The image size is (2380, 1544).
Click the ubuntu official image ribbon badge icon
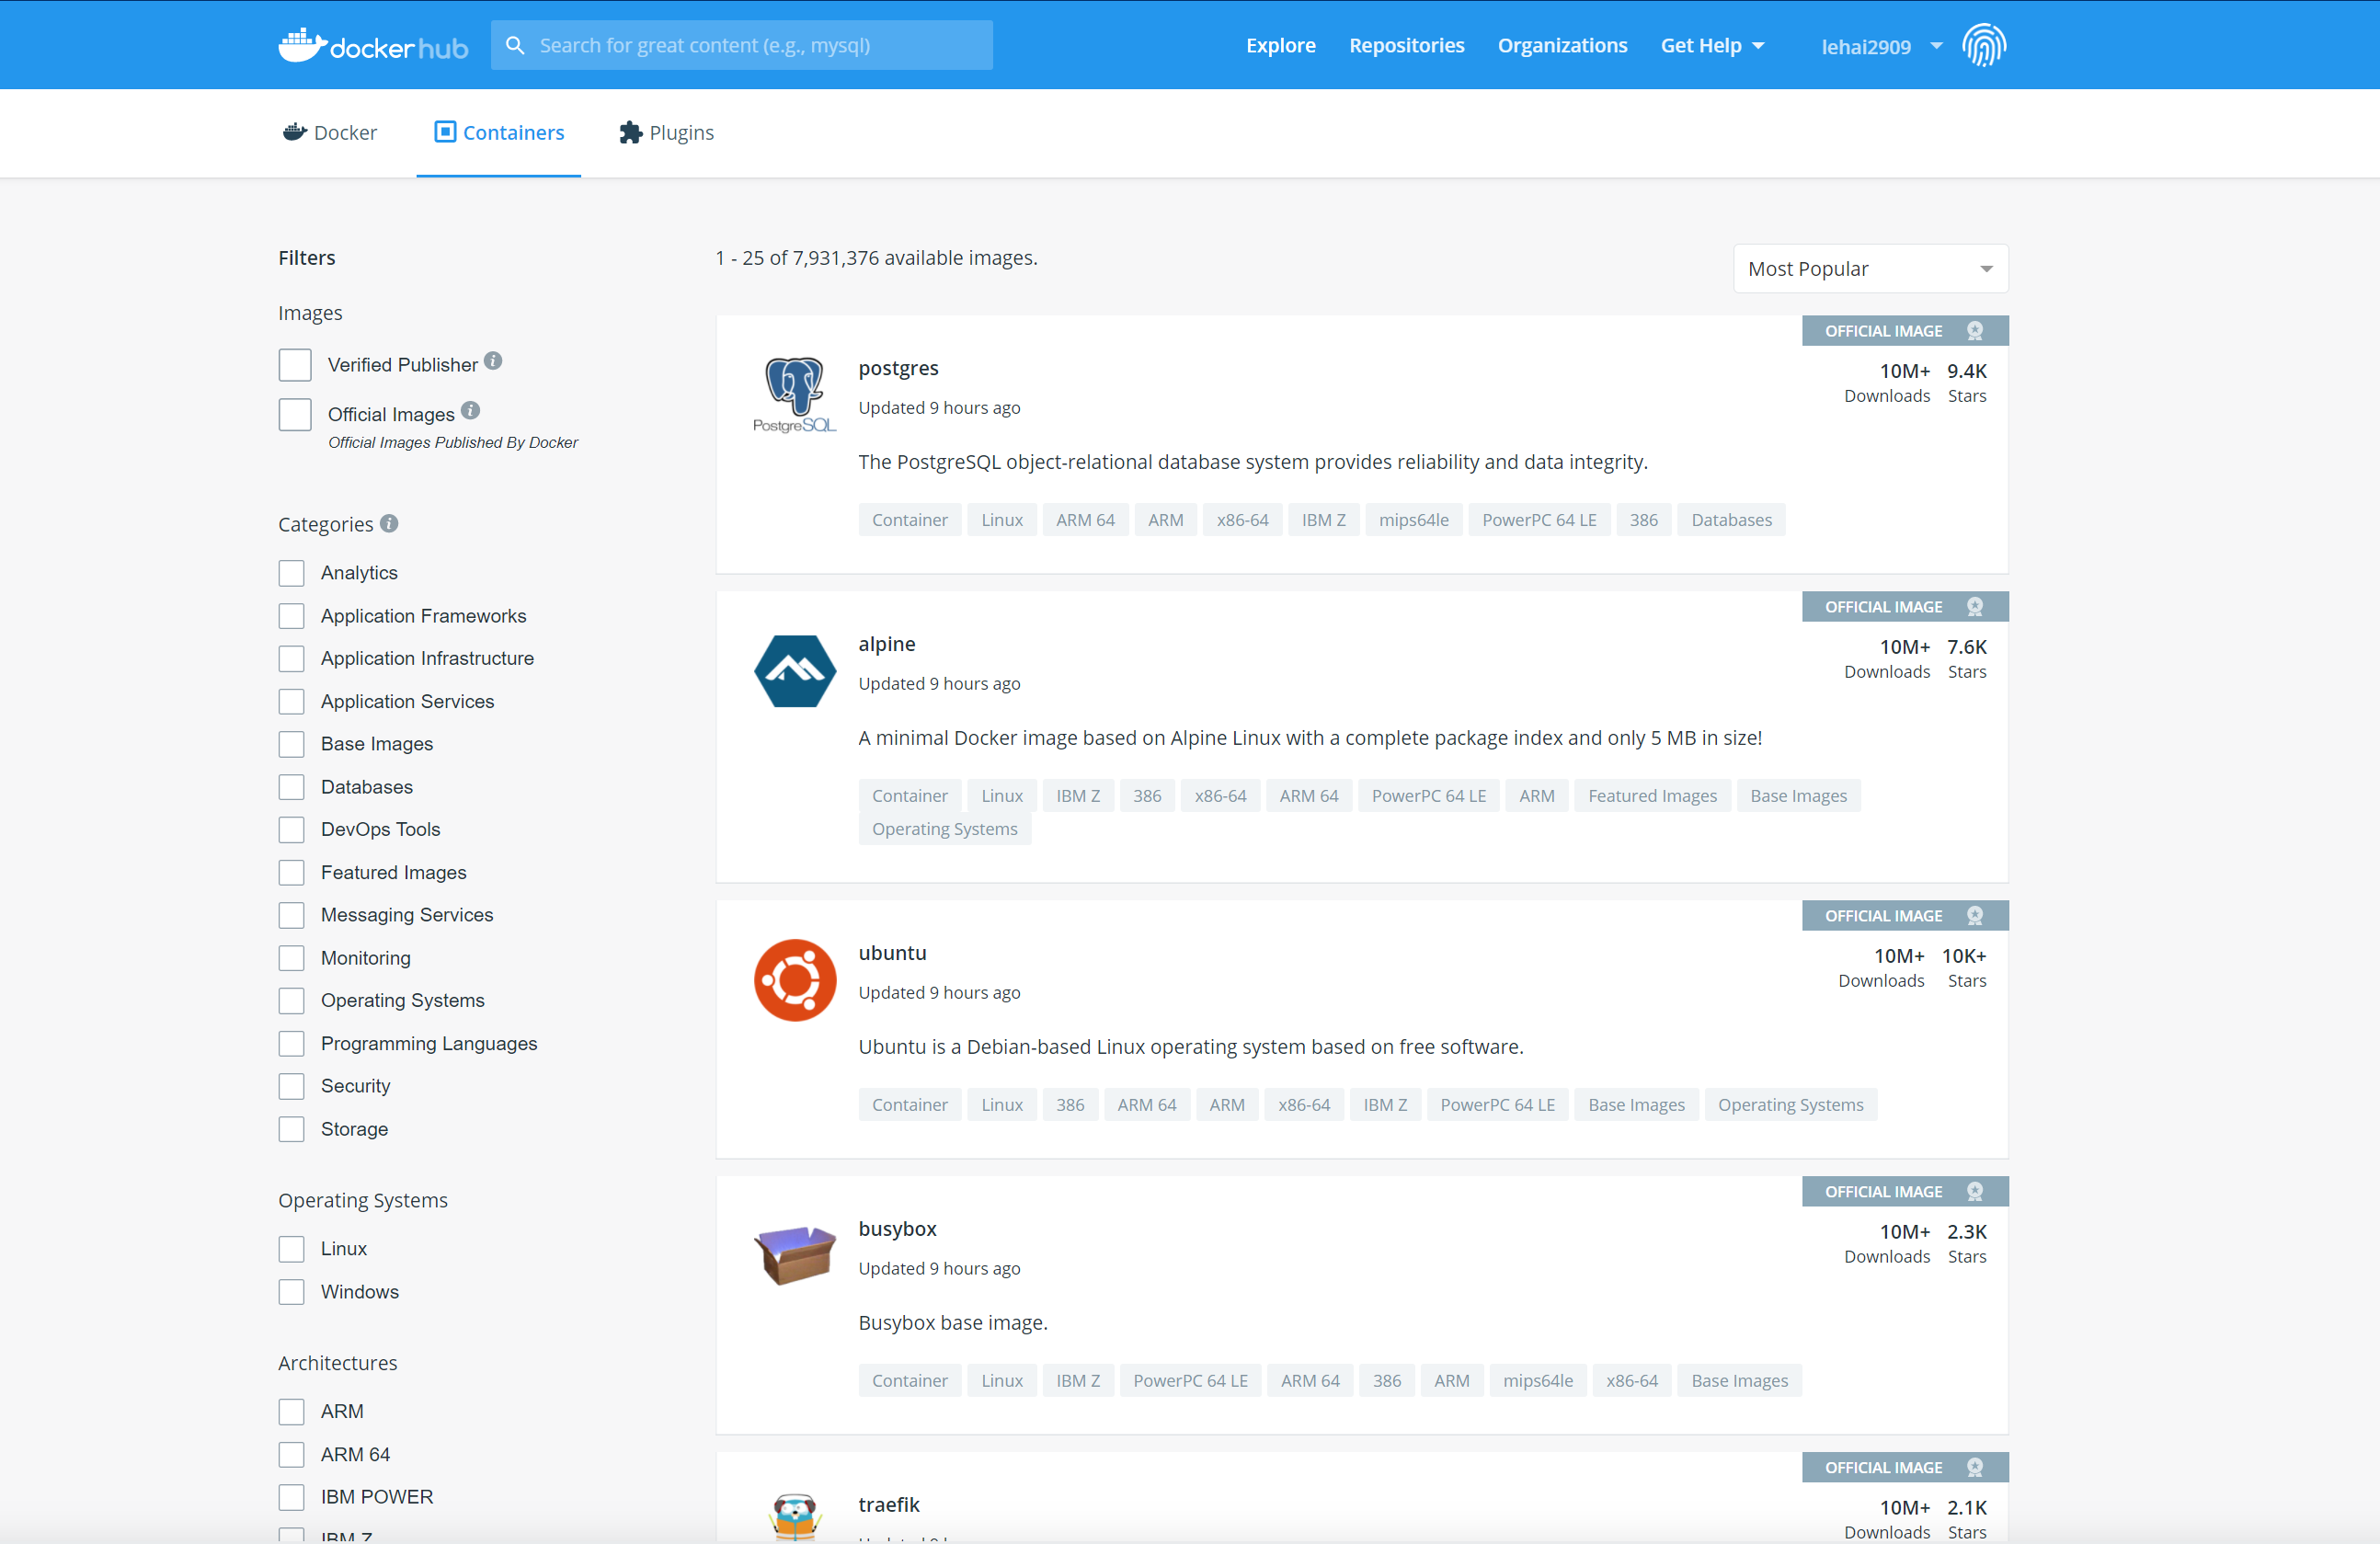point(1975,915)
